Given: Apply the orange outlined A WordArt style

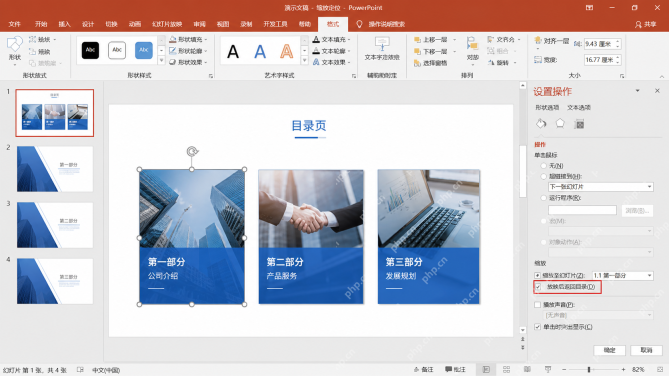Looking at the screenshot, I should click(287, 52).
